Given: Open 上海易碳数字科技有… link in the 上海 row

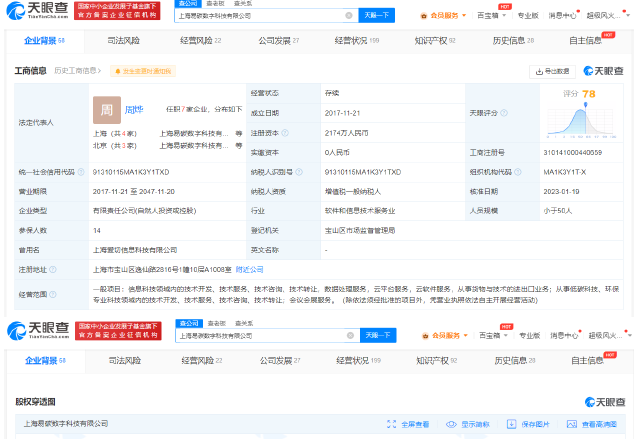Looking at the screenshot, I should (194, 133).
